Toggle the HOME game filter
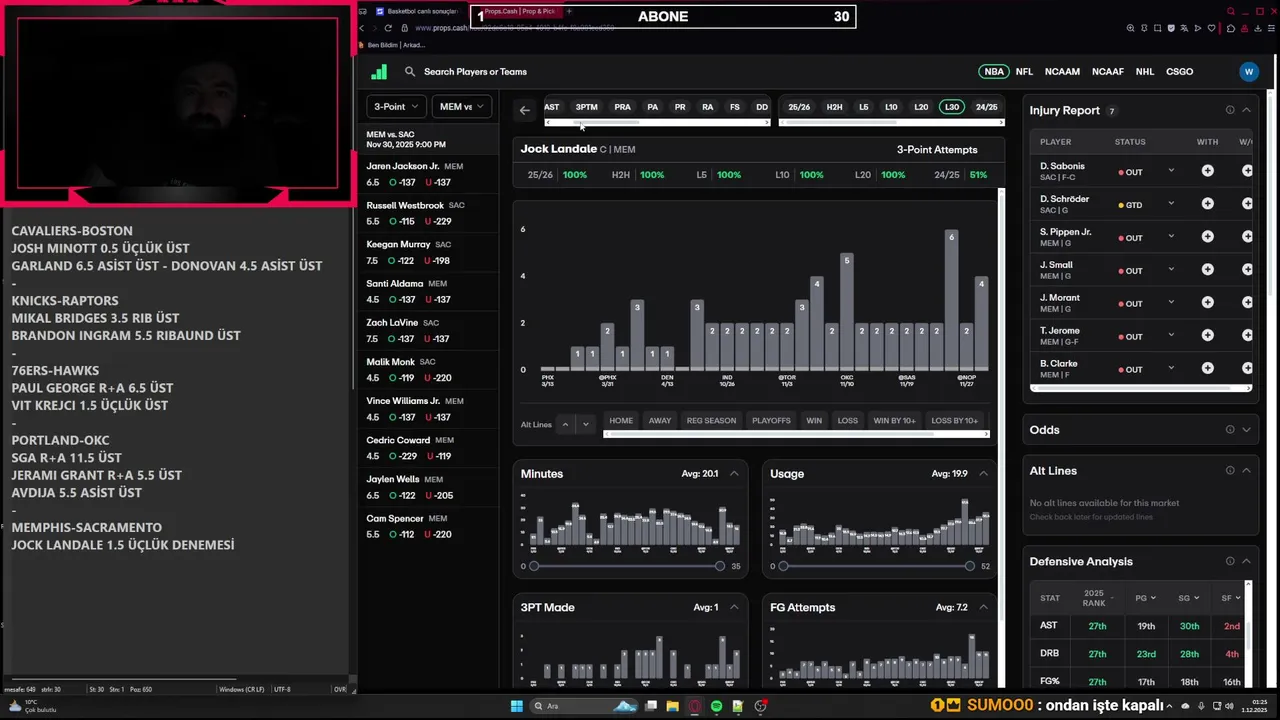This screenshot has height=720, width=1280. click(621, 421)
